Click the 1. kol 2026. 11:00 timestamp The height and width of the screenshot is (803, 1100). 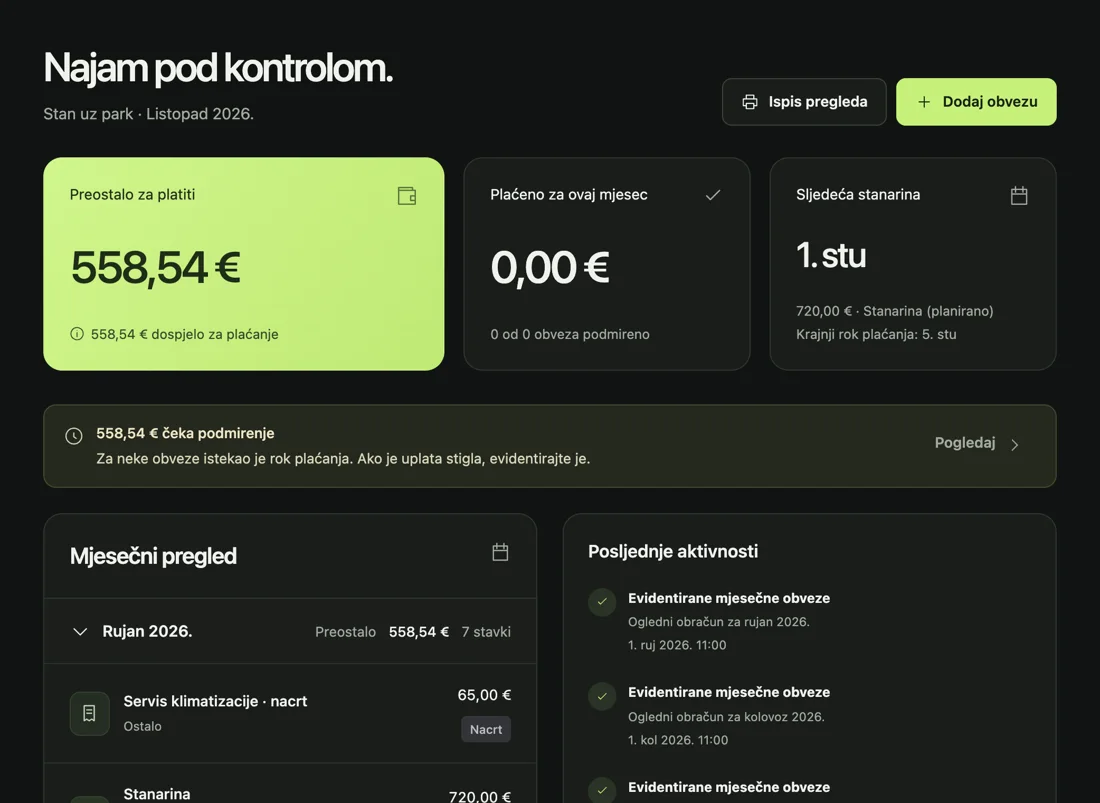point(678,740)
